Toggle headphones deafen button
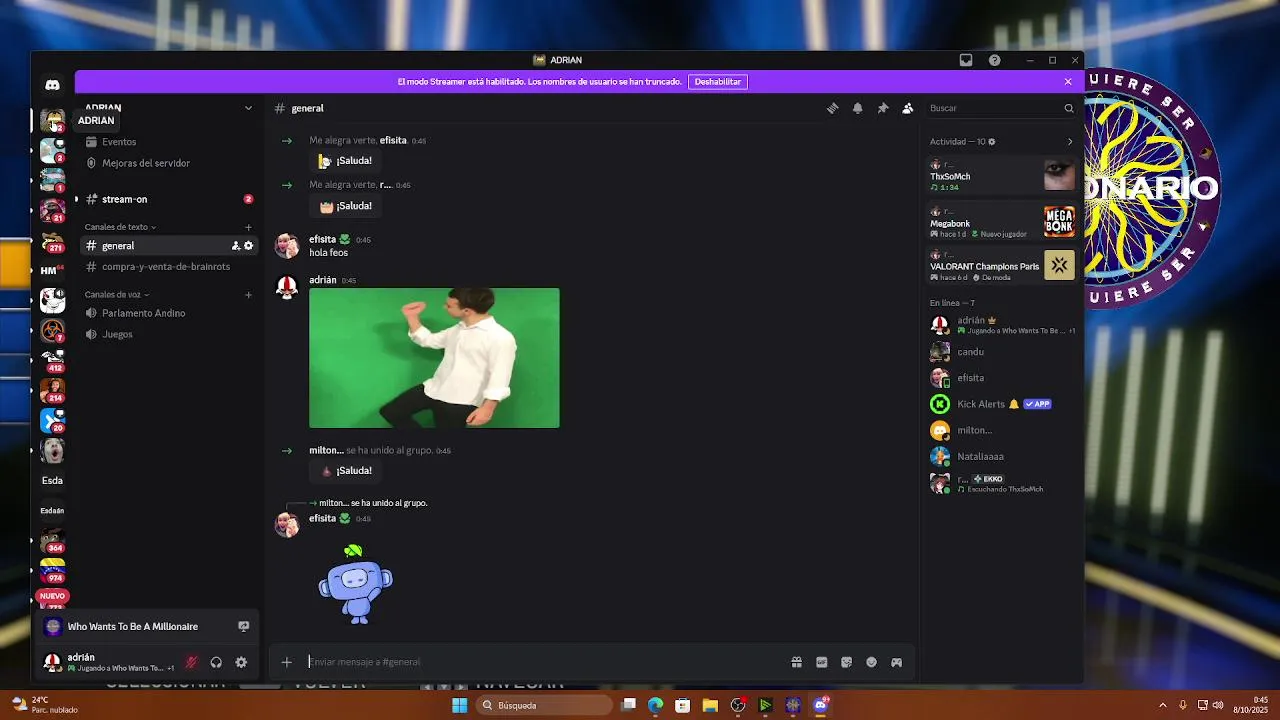Viewport: 1280px width, 720px height. pos(216,662)
